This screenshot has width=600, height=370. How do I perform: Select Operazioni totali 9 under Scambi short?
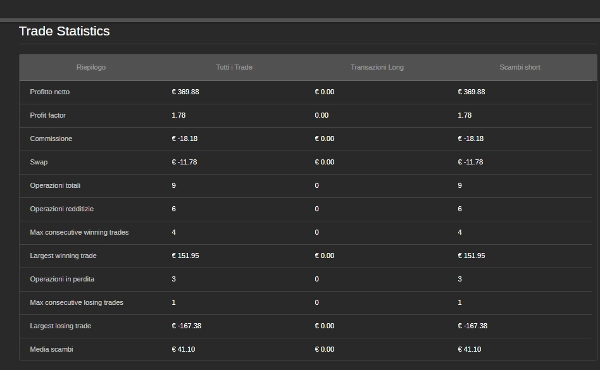460,186
